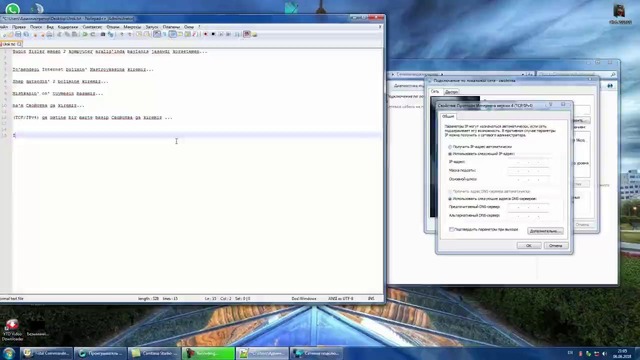Select the Общие tab in TCP/IPv4 dialog
The height and width of the screenshot is (360, 640).
(x=448, y=116)
